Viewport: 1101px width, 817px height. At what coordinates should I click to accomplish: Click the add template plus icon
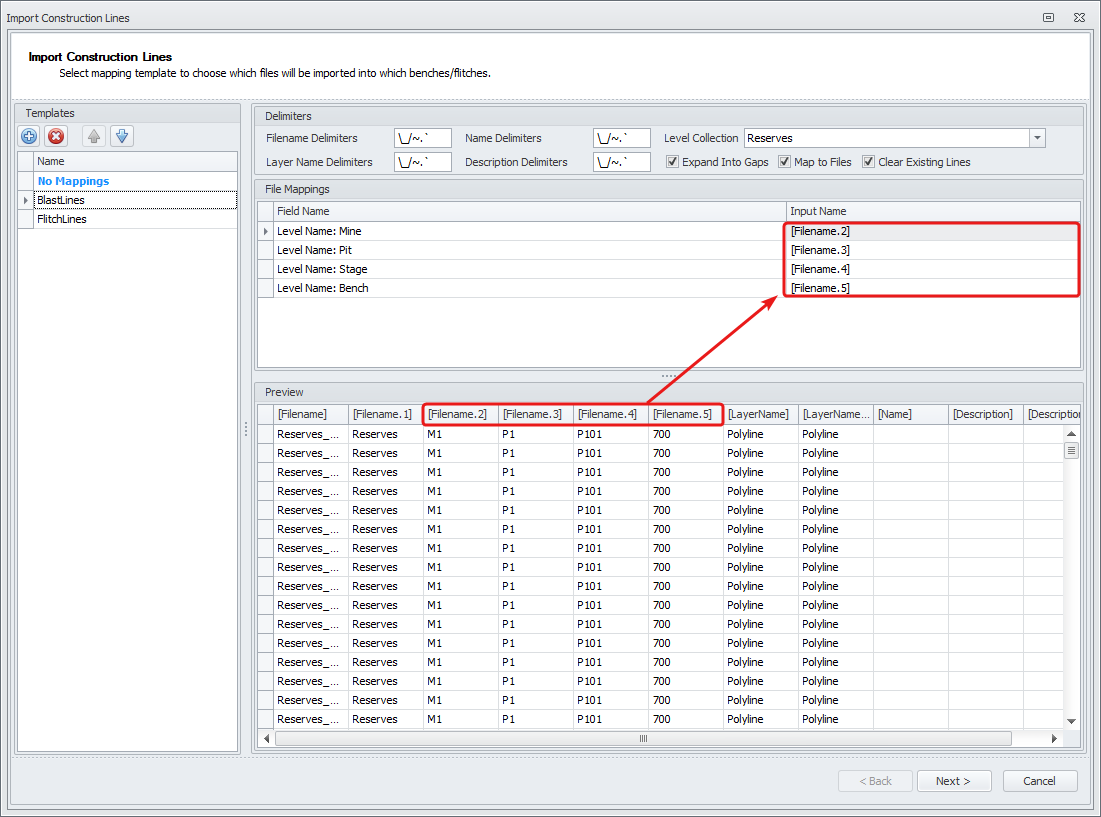[30, 136]
